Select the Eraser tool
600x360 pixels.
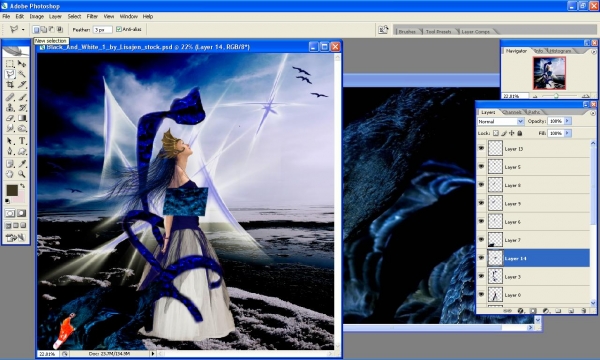(x=10, y=118)
